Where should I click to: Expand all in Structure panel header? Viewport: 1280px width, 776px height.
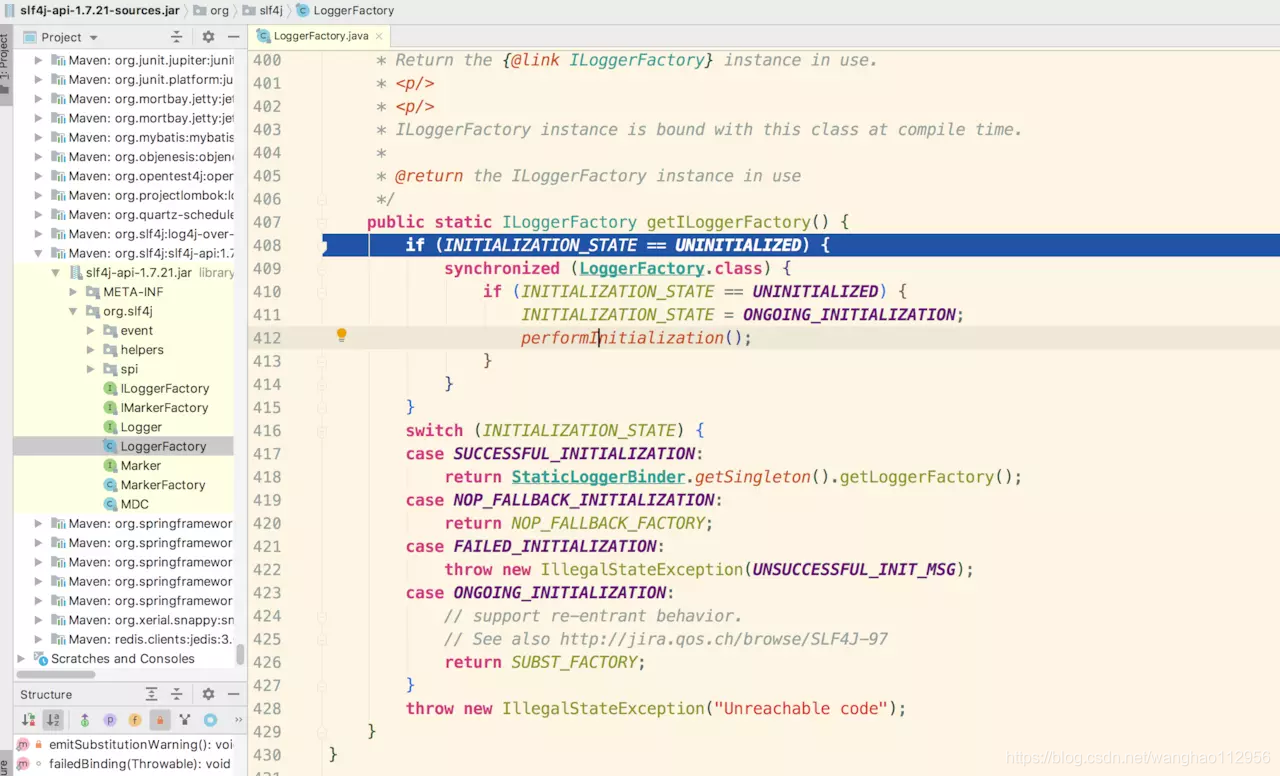coord(152,694)
